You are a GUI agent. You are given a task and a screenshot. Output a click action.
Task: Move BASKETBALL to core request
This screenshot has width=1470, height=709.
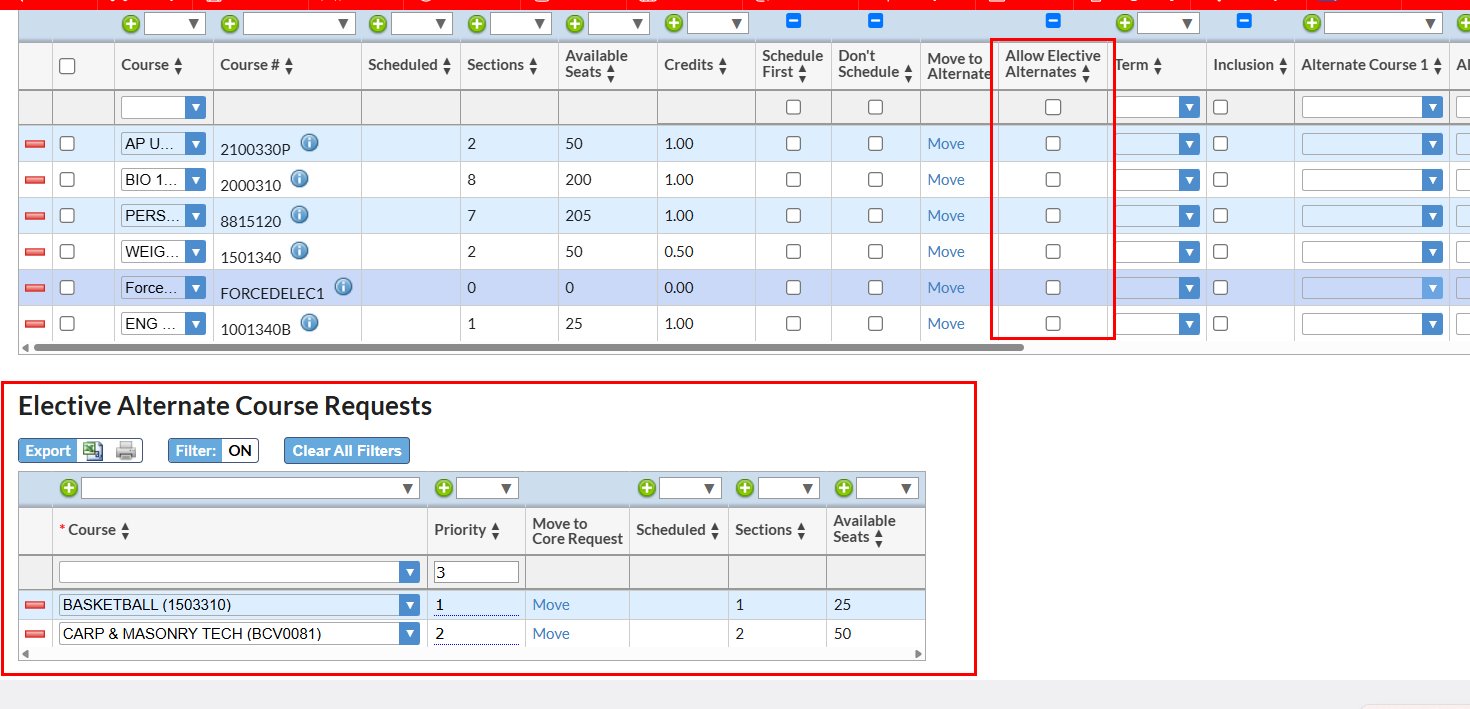point(551,605)
